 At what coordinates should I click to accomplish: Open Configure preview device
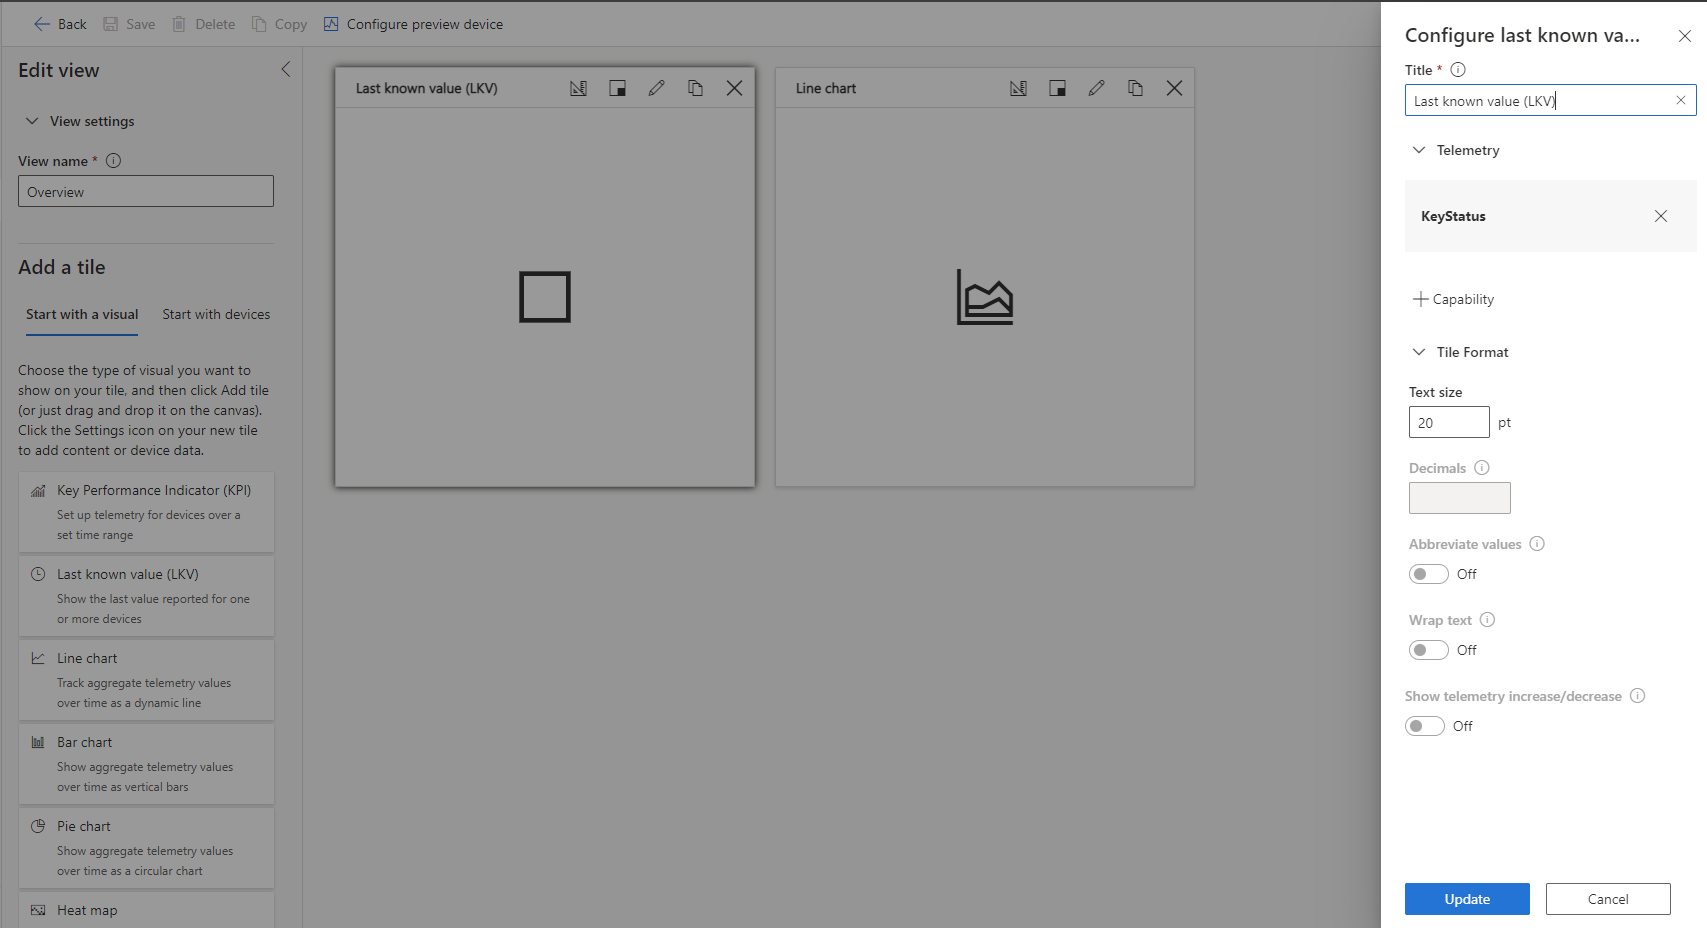tap(413, 24)
